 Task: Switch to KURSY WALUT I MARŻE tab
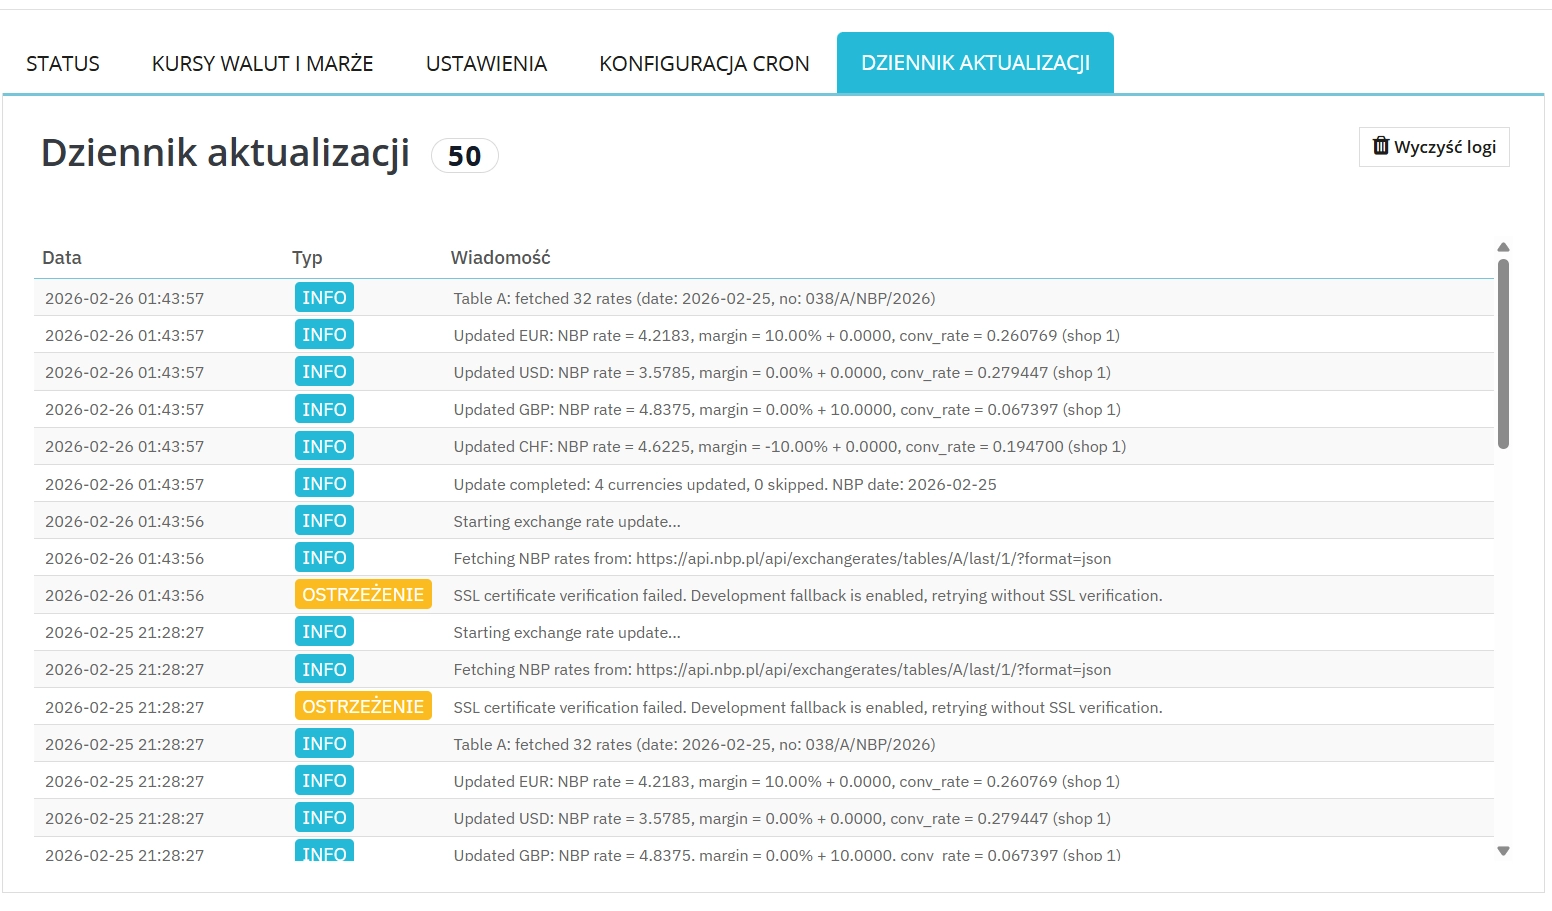coord(262,64)
